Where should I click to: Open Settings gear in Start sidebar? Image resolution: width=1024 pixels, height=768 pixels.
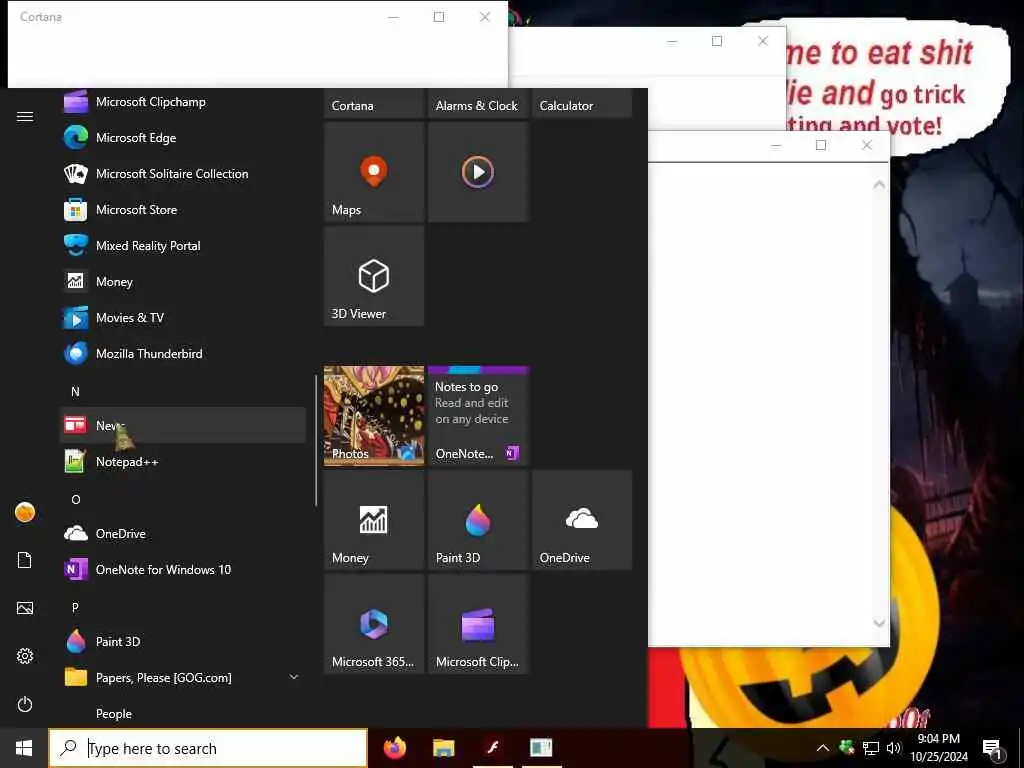[x=25, y=656]
